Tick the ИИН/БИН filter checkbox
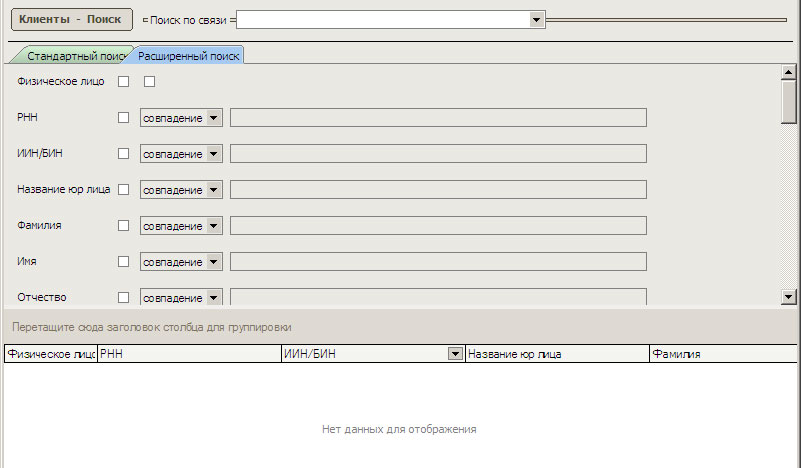 click(x=124, y=154)
